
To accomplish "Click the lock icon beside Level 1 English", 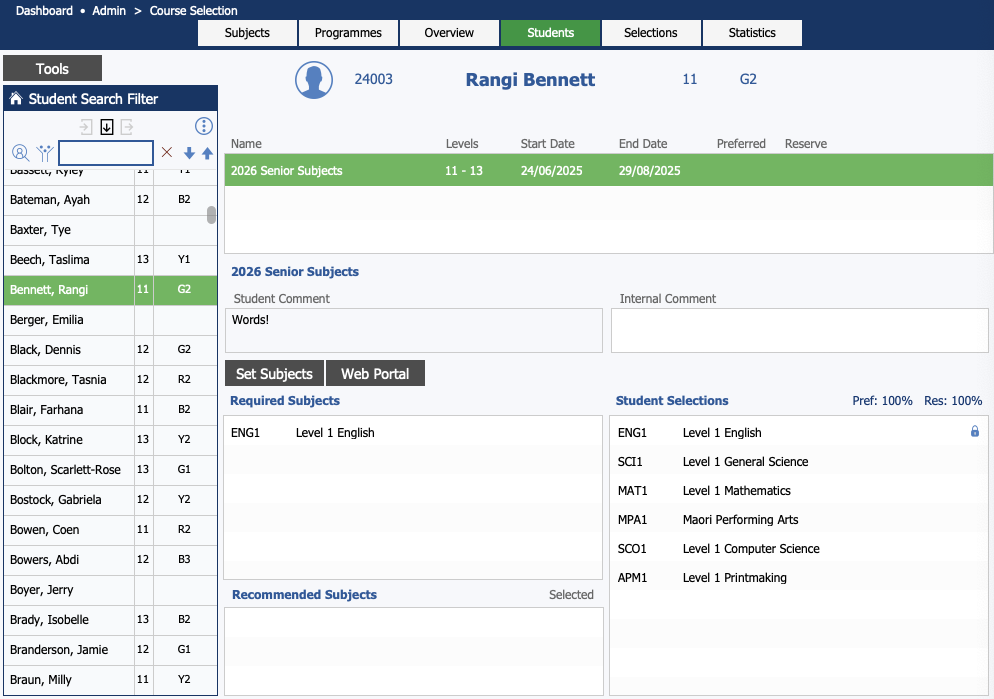I will 975,432.
